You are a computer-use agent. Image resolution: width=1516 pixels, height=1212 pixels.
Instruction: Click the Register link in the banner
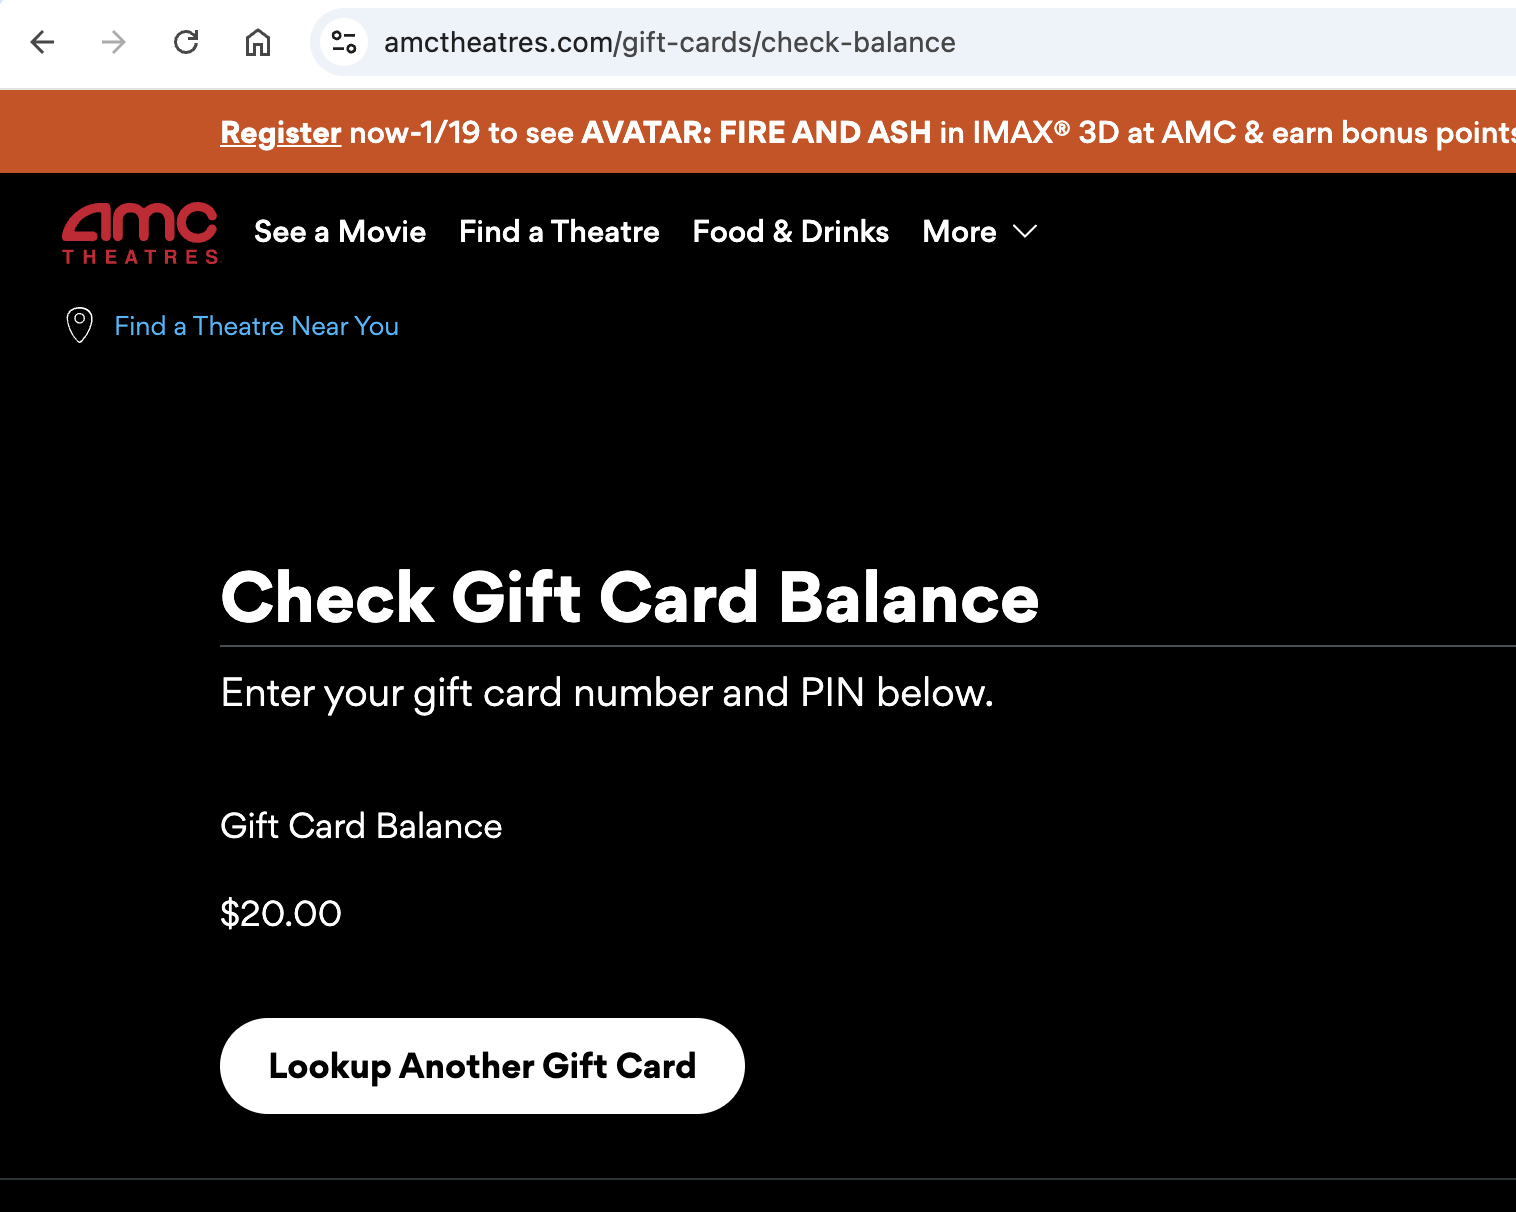(281, 133)
